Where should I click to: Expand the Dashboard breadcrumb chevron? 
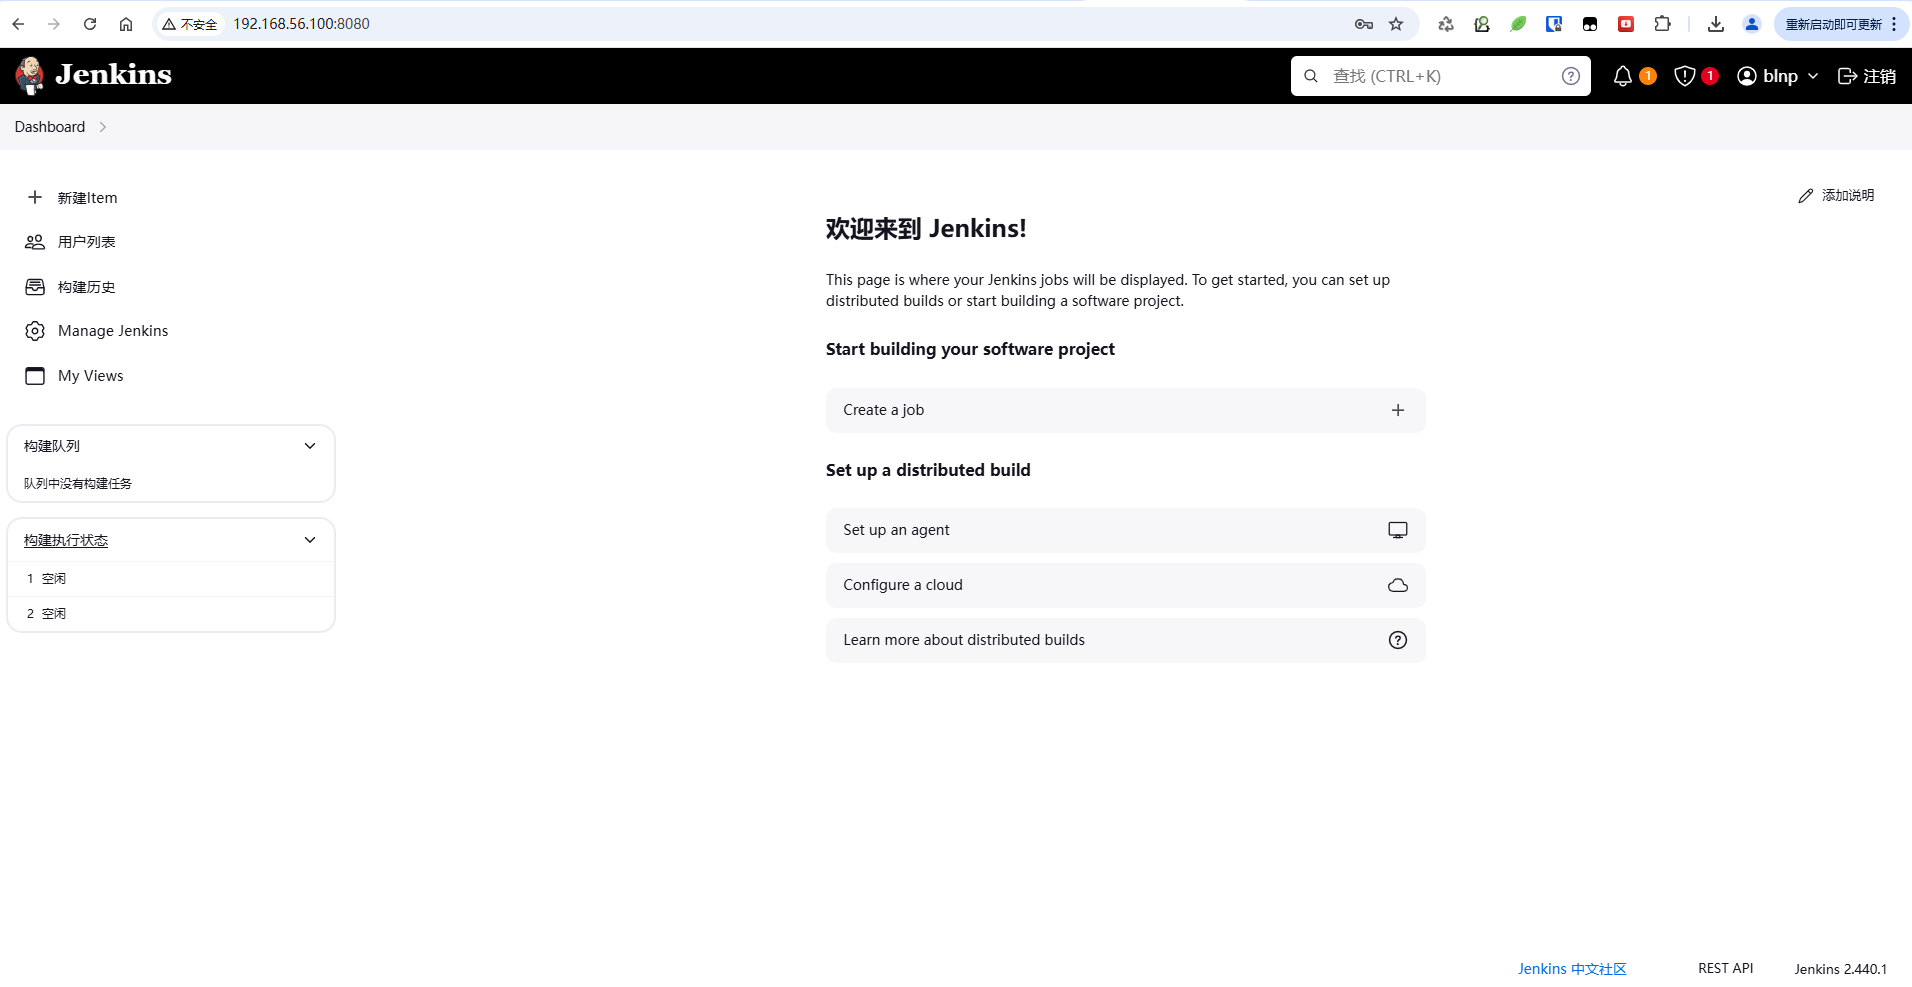coord(103,127)
